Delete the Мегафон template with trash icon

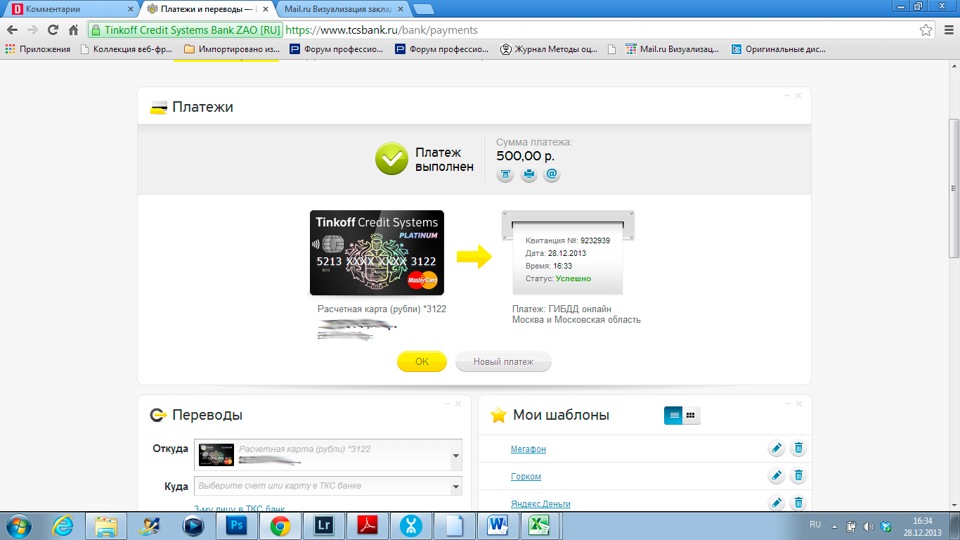coord(798,449)
